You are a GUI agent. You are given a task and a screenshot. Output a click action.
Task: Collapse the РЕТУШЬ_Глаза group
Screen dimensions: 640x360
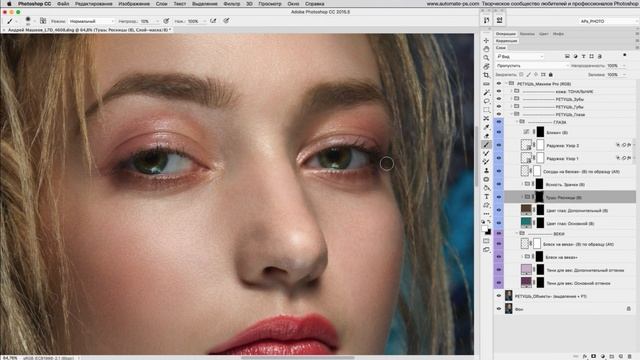pyautogui.click(x=511, y=114)
